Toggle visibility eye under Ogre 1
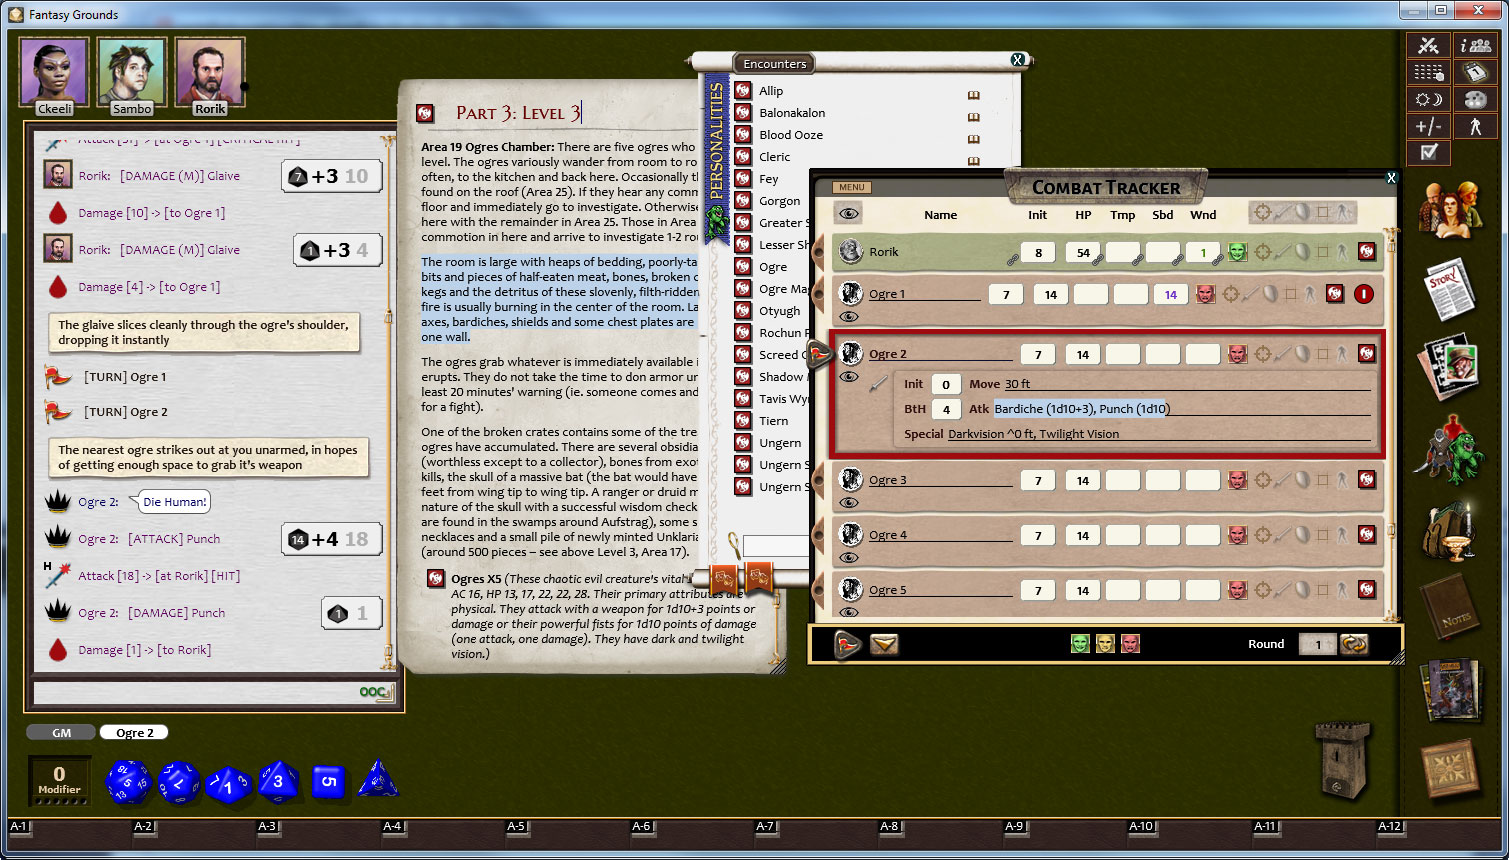Viewport: 1509px width, 860px height. tap(848, 317)
